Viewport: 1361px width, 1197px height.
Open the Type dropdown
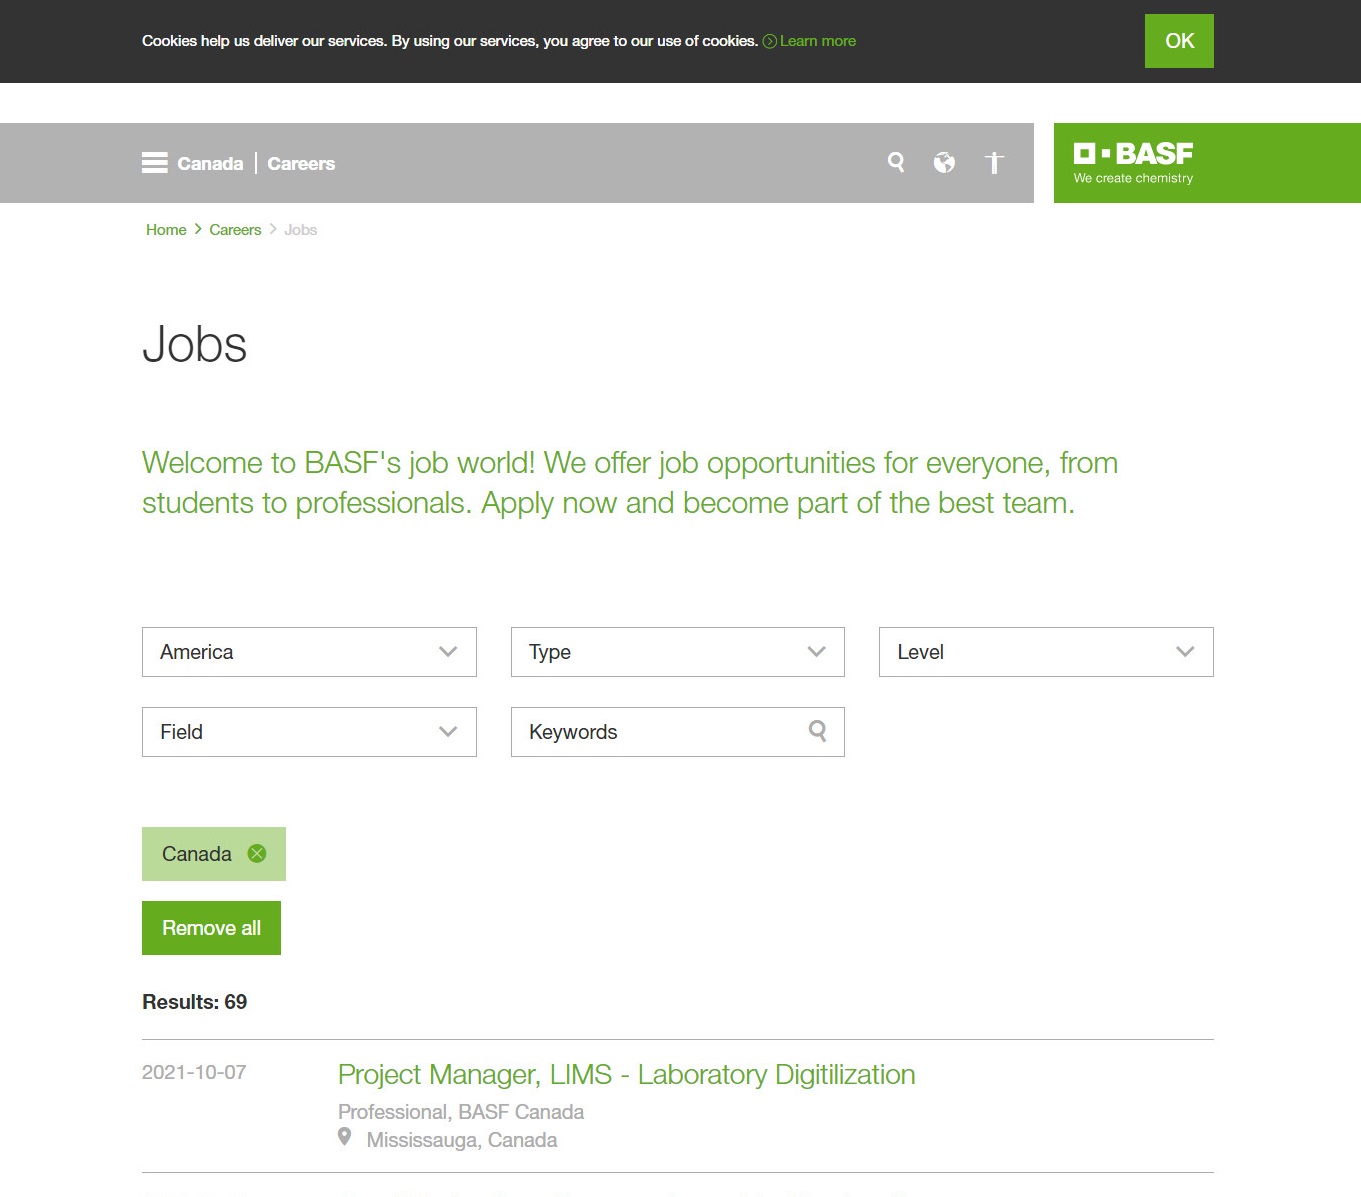tap(677, 652)
